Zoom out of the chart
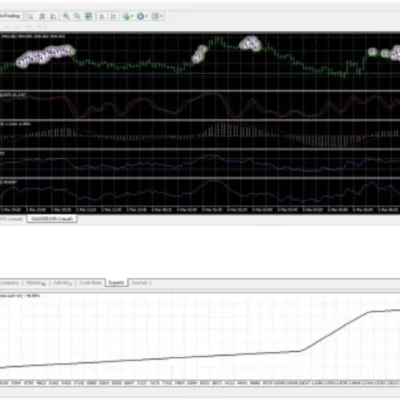The height and width of the screenshot is (400, 400). click(x=77, y=16)
